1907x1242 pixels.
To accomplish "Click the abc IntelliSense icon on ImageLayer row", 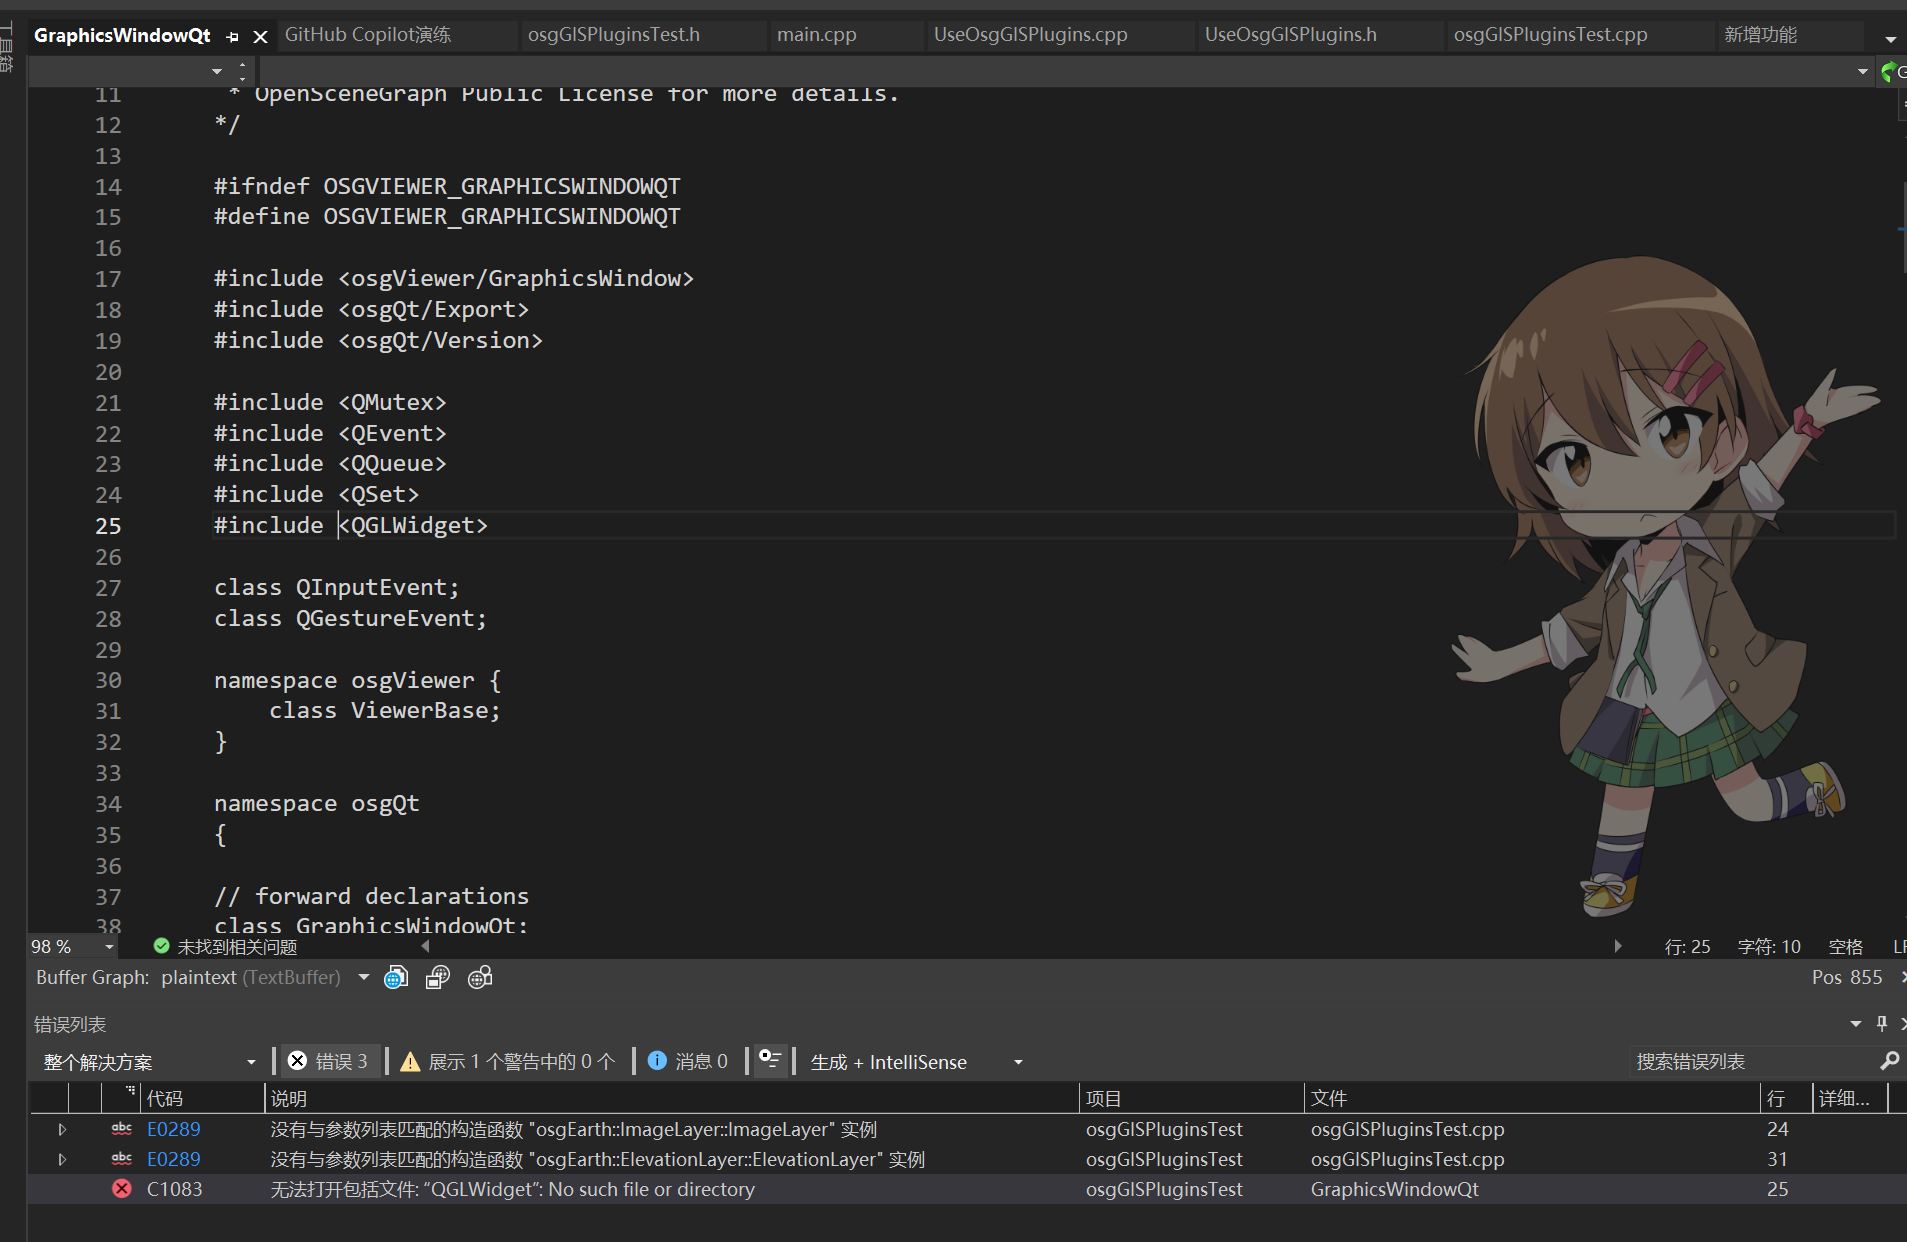I will tap(122, 1129).
